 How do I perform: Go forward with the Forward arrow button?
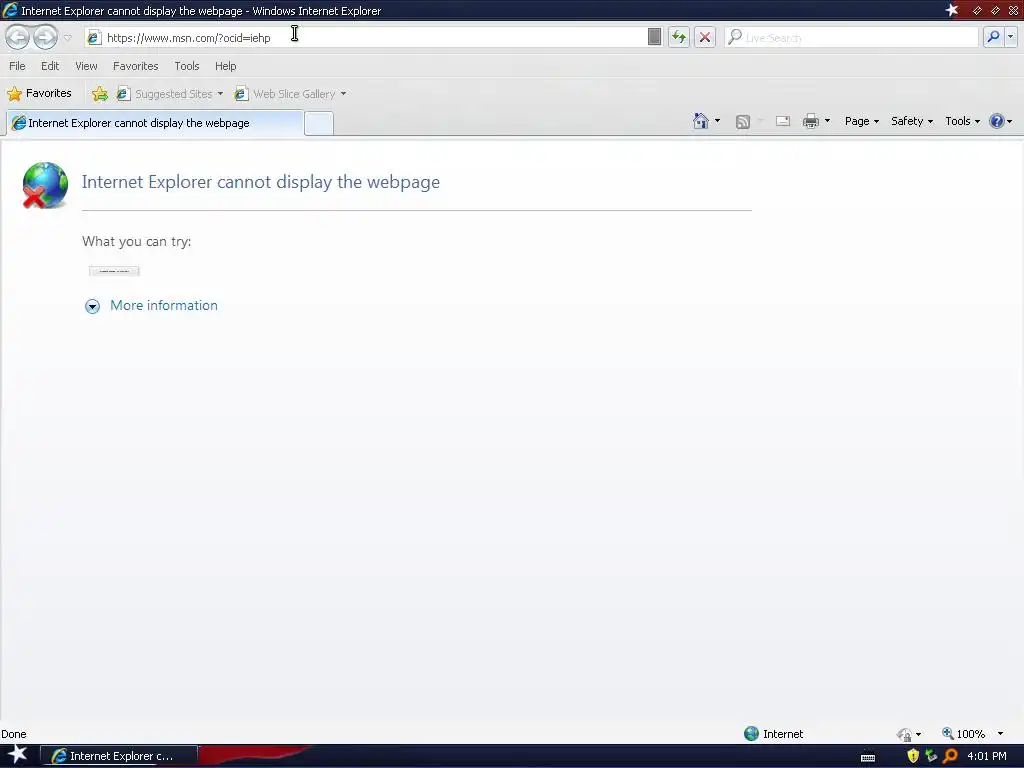[x=45, y=37]
